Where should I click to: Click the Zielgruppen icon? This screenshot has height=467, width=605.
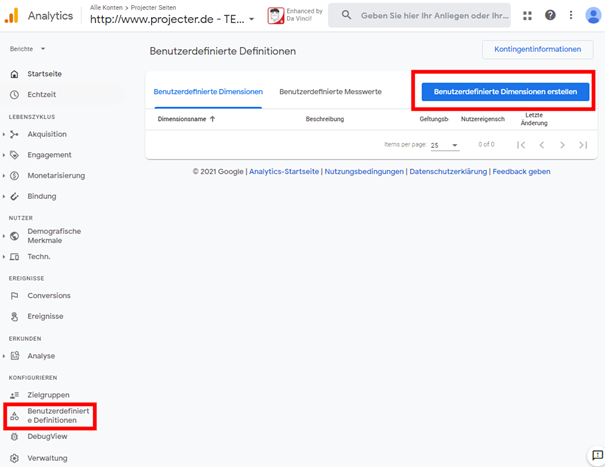pos(14,395)
